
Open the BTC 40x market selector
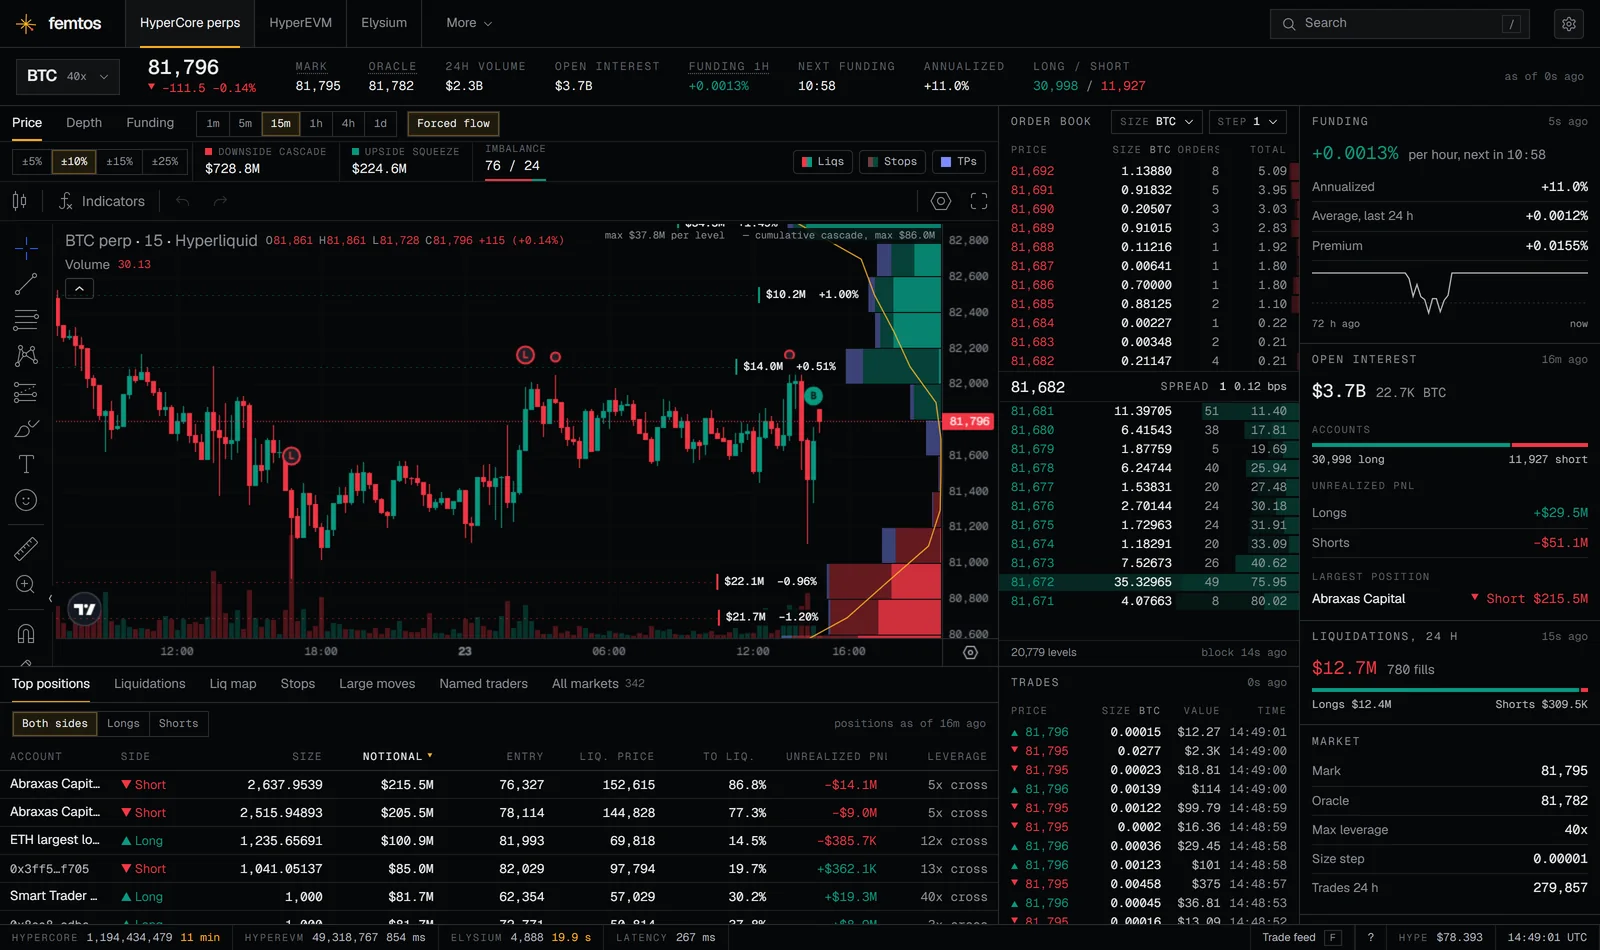pyautogui.click(x=68, y=76)
